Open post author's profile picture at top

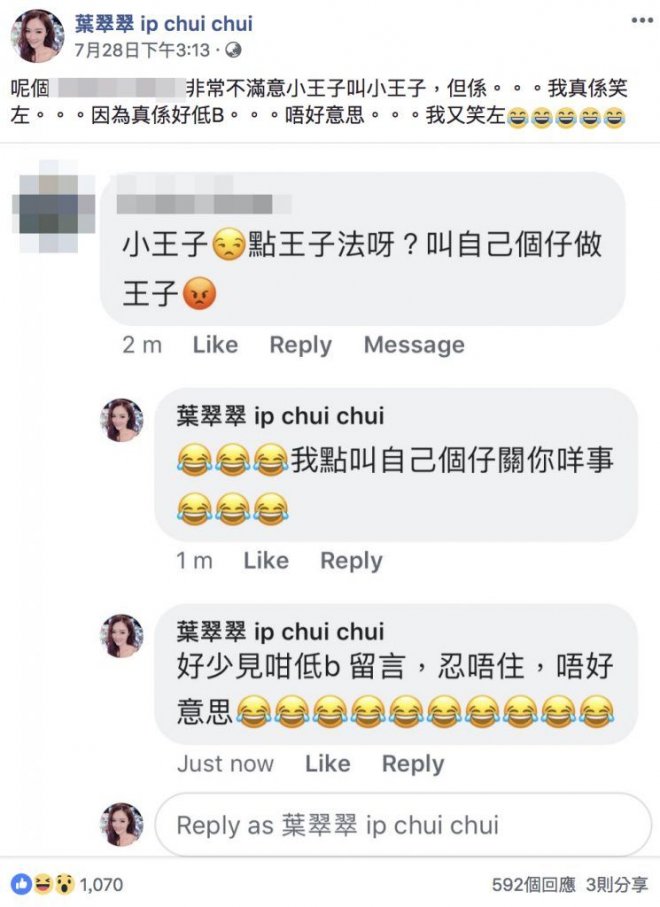point(38,35)
